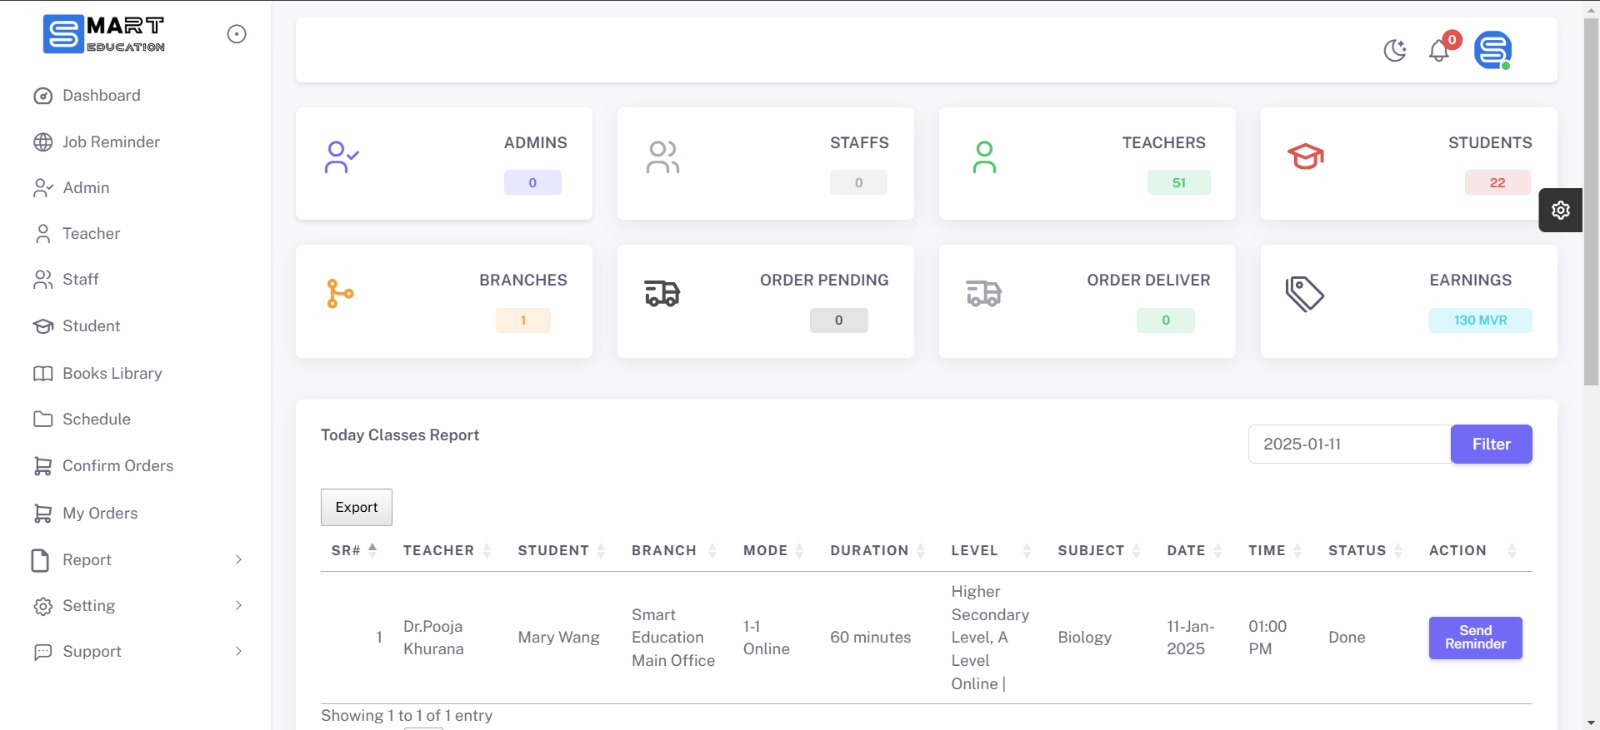The image size is (1600, 730).
Task: Send Reminder for Dr.Pooja Khurana's class
Action: point(1475,638)
